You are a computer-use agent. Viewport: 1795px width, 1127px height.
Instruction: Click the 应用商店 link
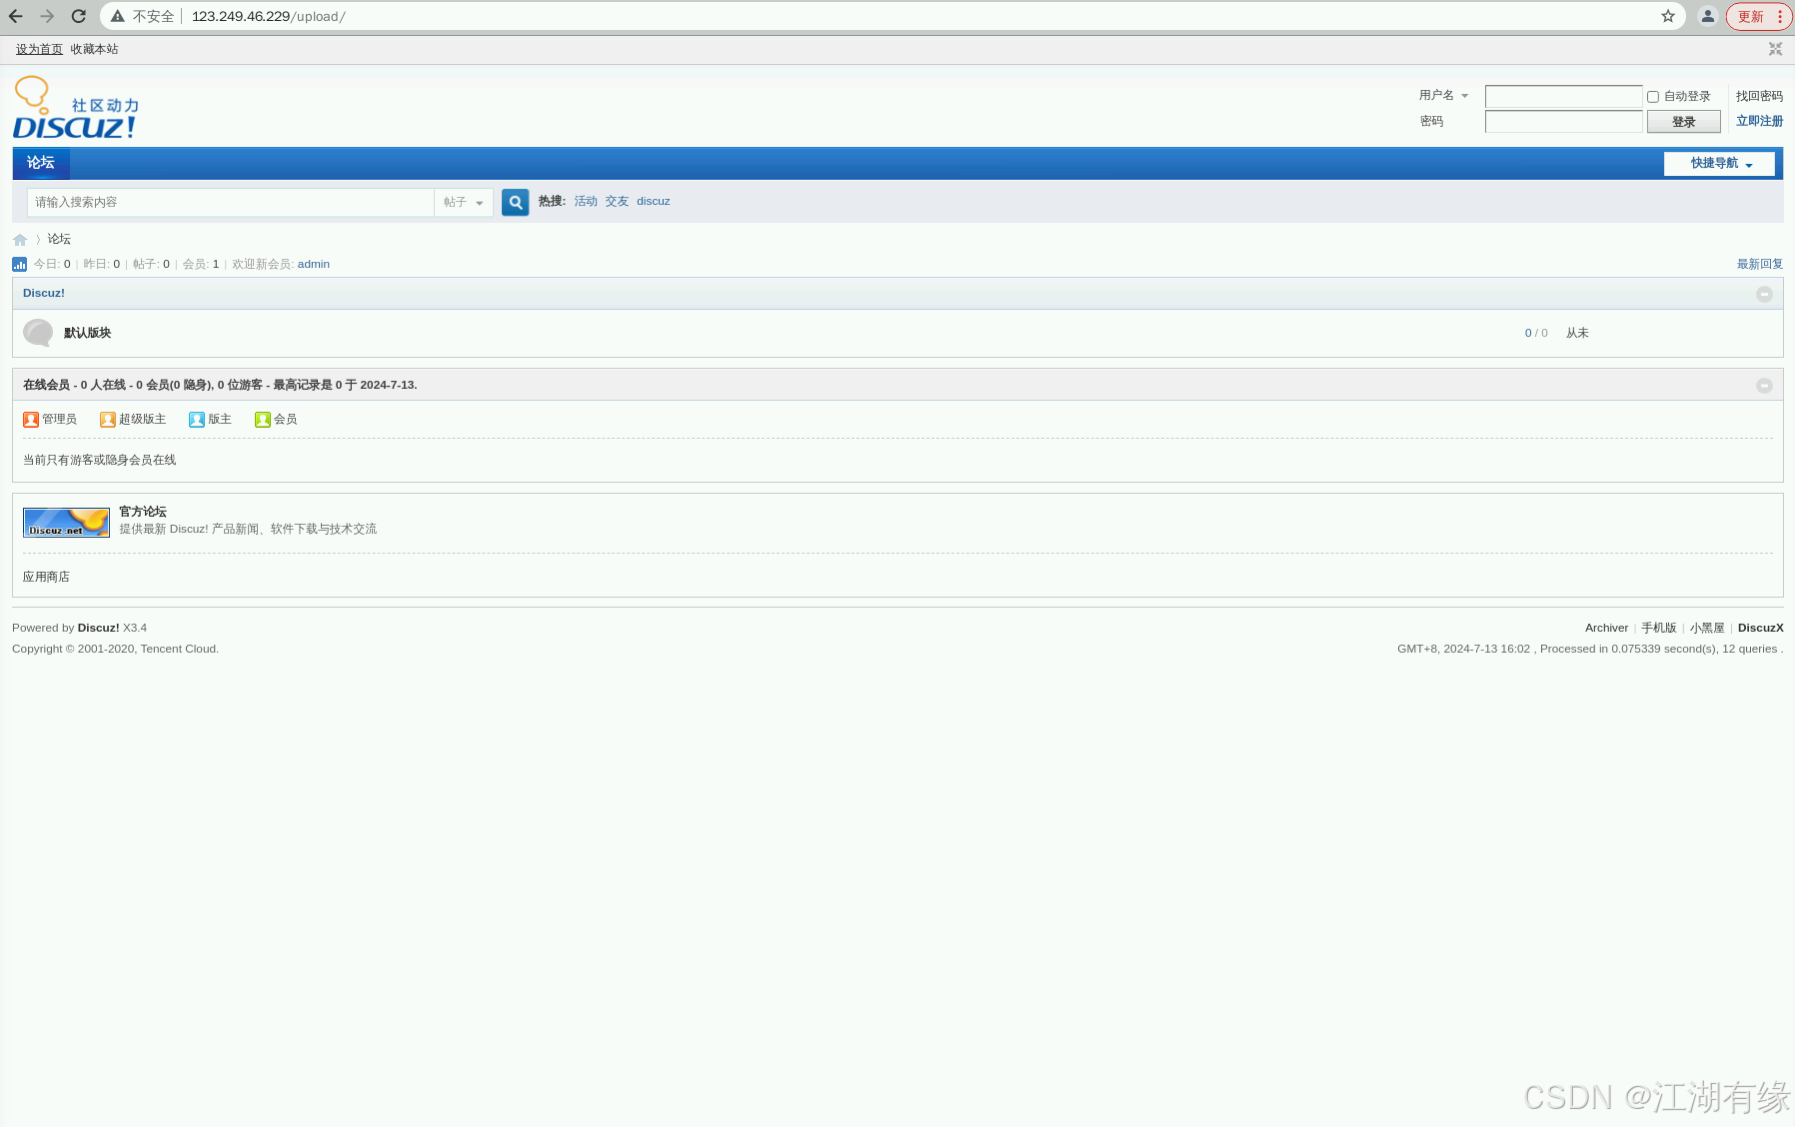pyautogui.click(x=46, y=577)
